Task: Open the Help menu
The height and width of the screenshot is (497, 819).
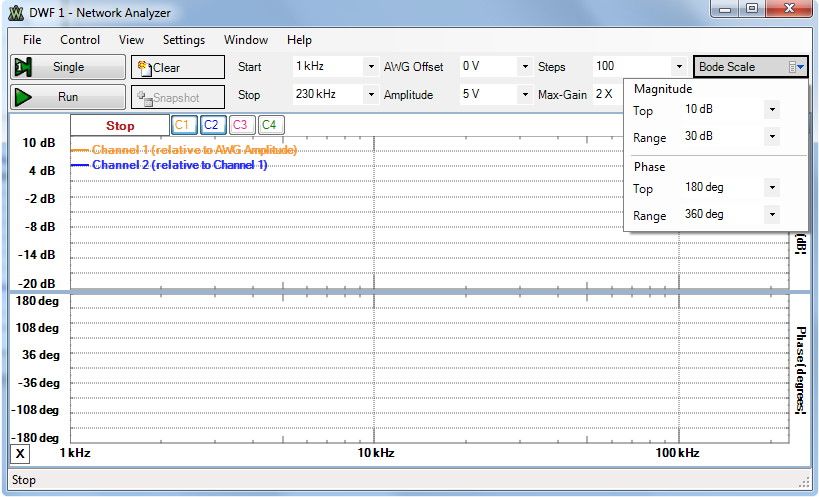Action: tap(299, 40)
